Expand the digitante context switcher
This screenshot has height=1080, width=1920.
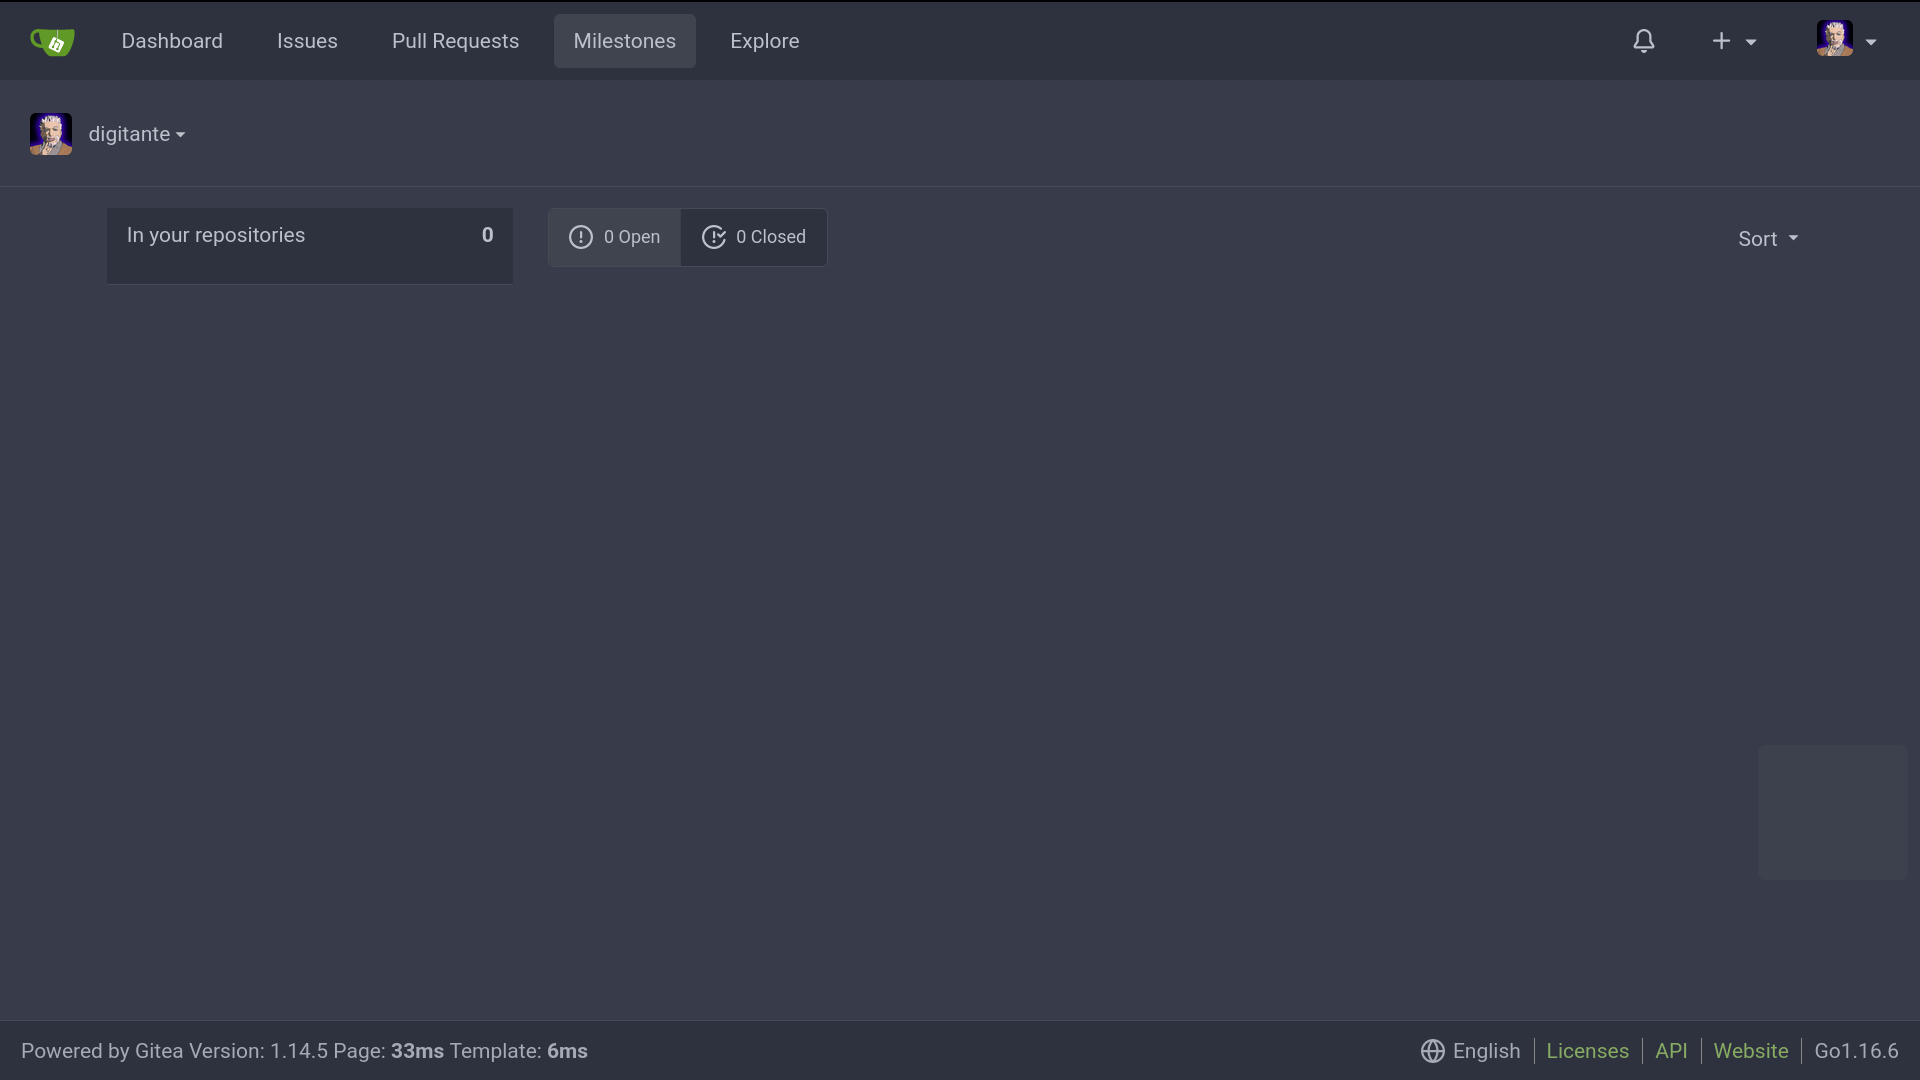pyautogui.click(x=137, y=134)
